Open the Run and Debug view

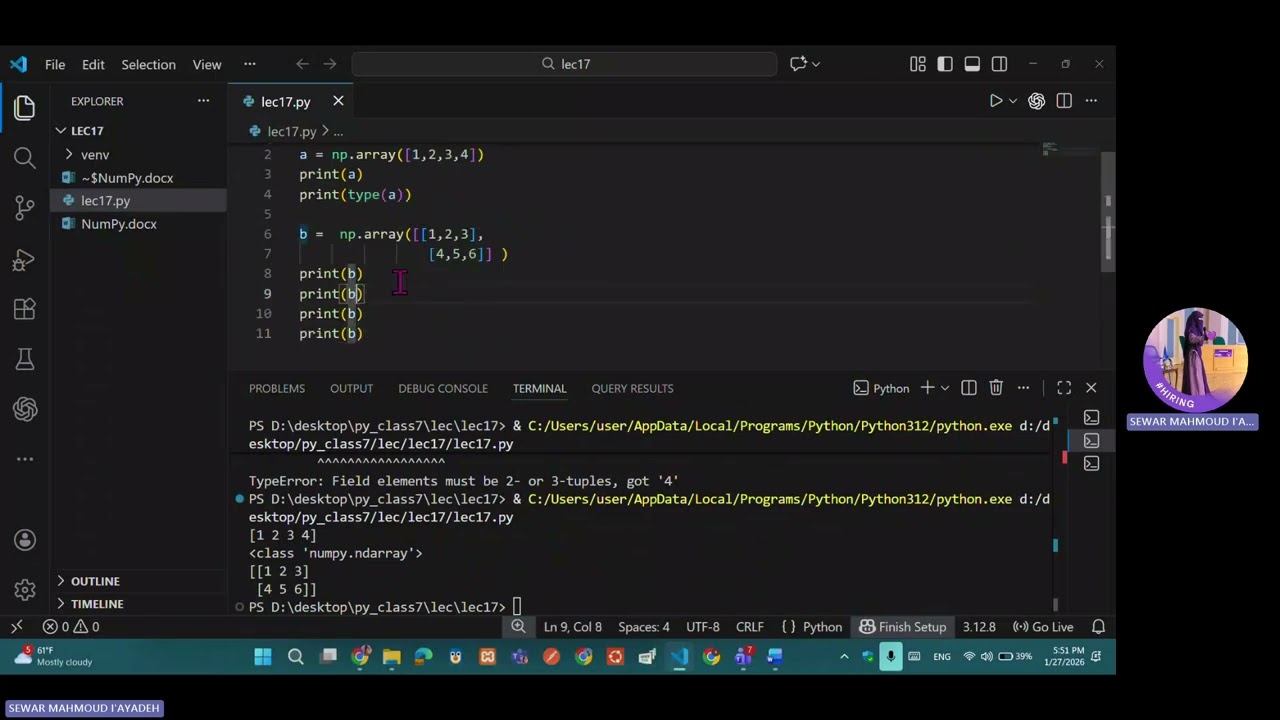pos(24,259)
